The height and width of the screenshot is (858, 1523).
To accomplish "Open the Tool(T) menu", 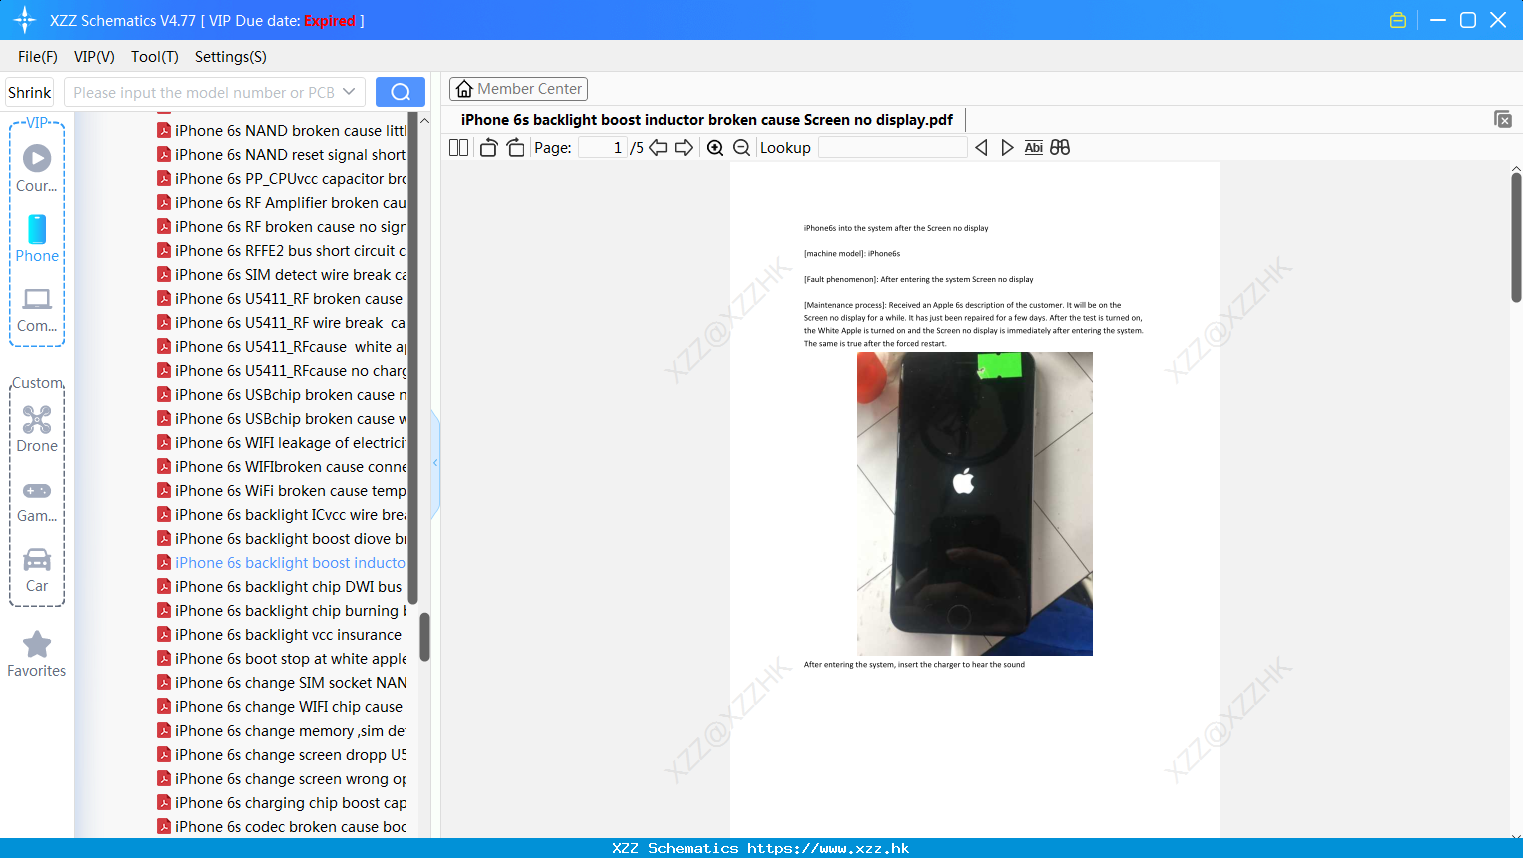I will (x=155, y=57).
